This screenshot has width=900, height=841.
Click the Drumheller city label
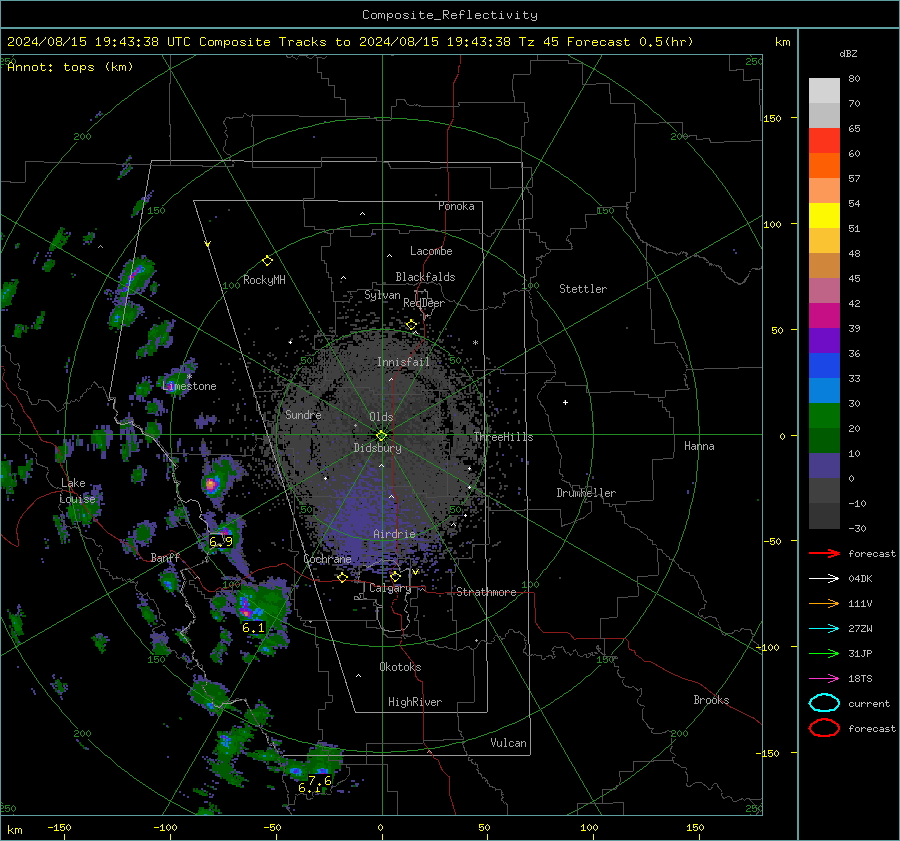click(x=586, y=493)
